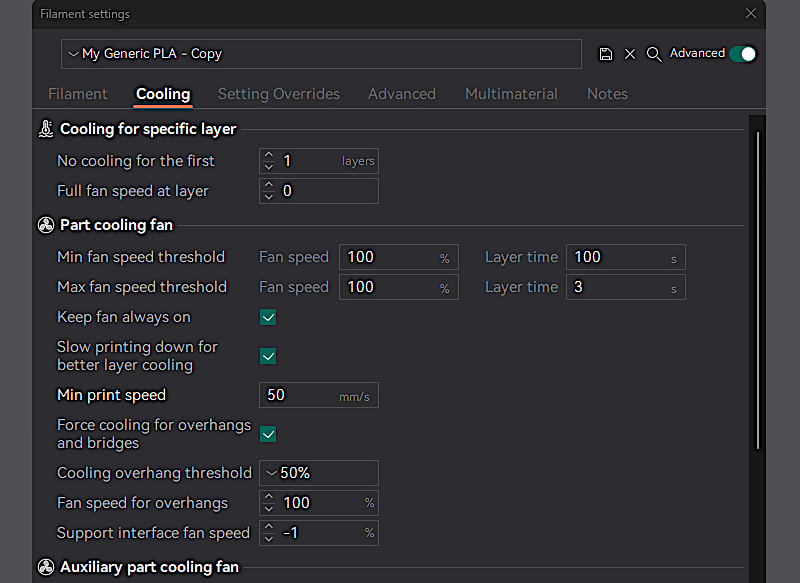The height and width of the screenshot is (583, 800).
Task: Click the Part cooling fan section icon
Action: tap(46, 225)
